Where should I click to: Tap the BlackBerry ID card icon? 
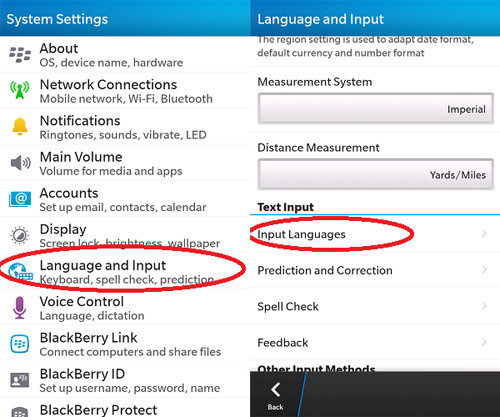click(20, 380)
